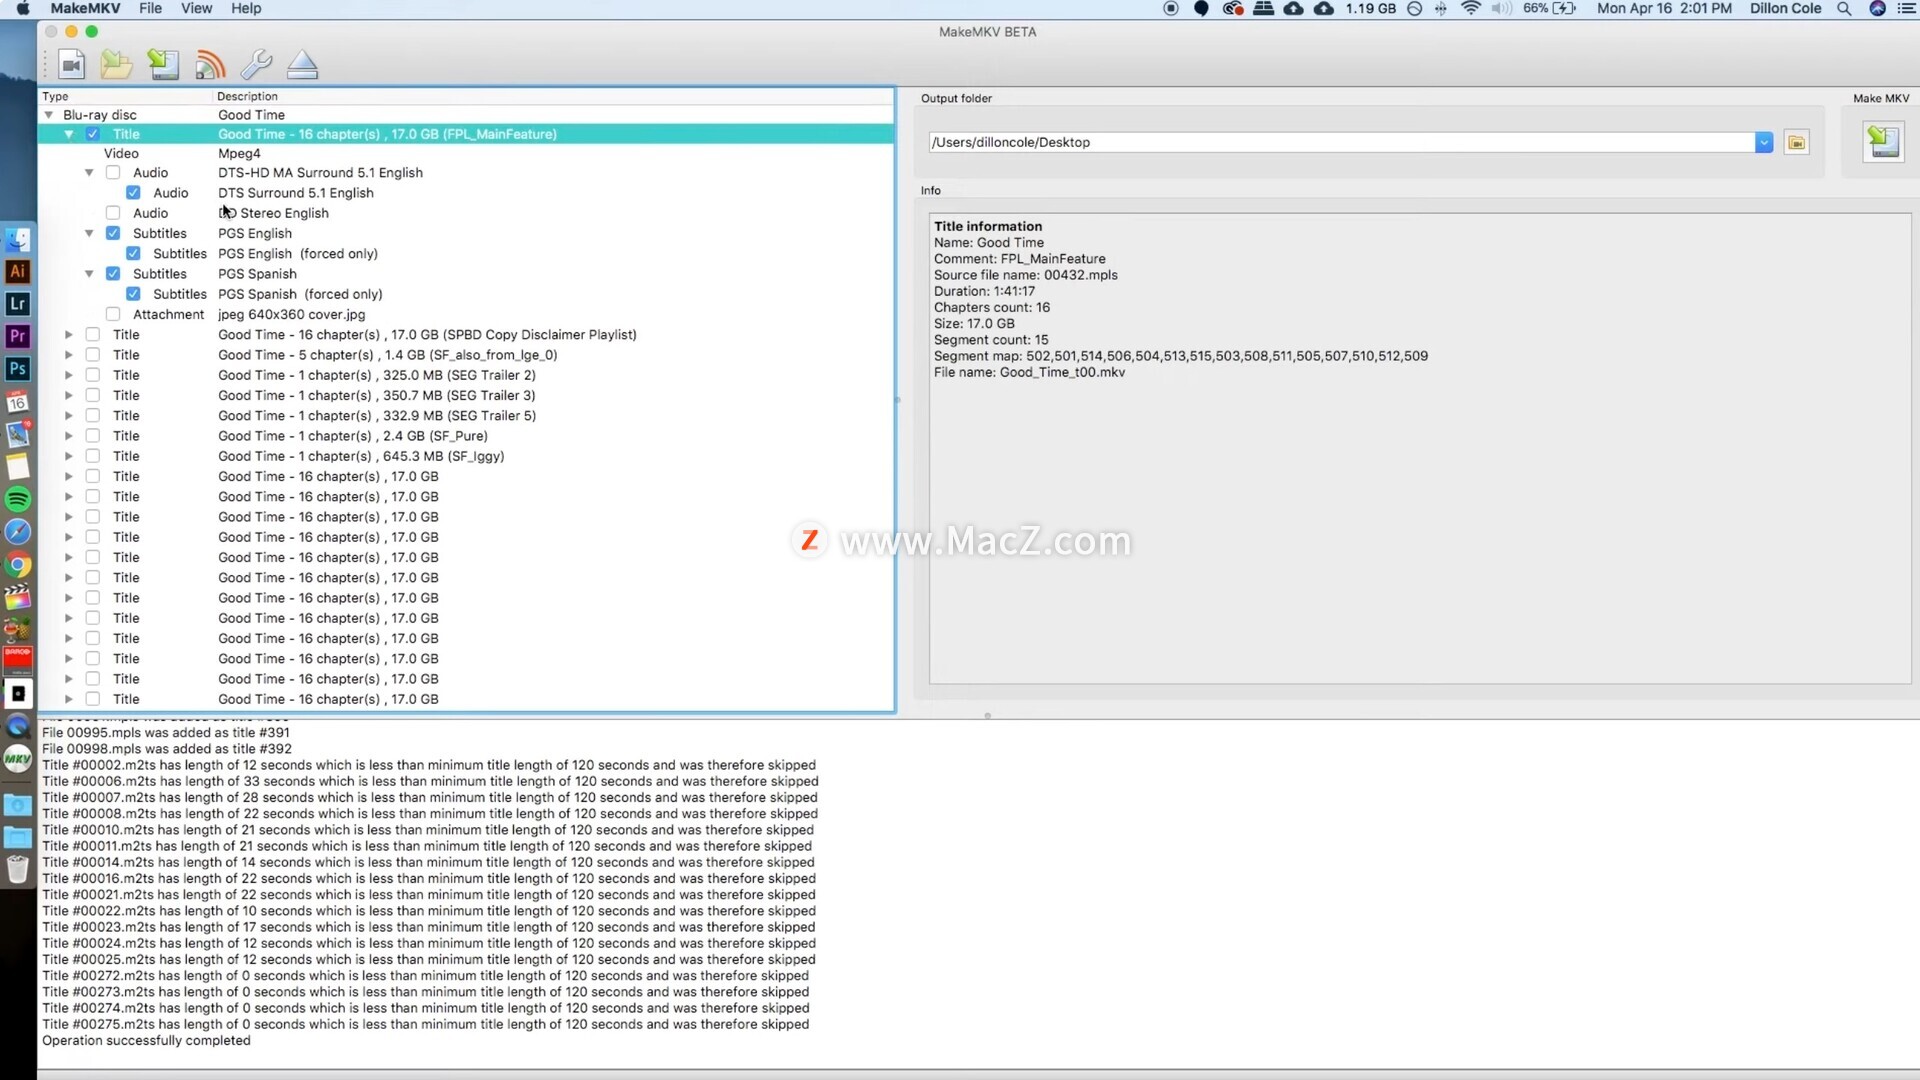1920x1080 pixels.
Task: Select the SEG Trailer 2 title row
Action: tap(376, 375)
